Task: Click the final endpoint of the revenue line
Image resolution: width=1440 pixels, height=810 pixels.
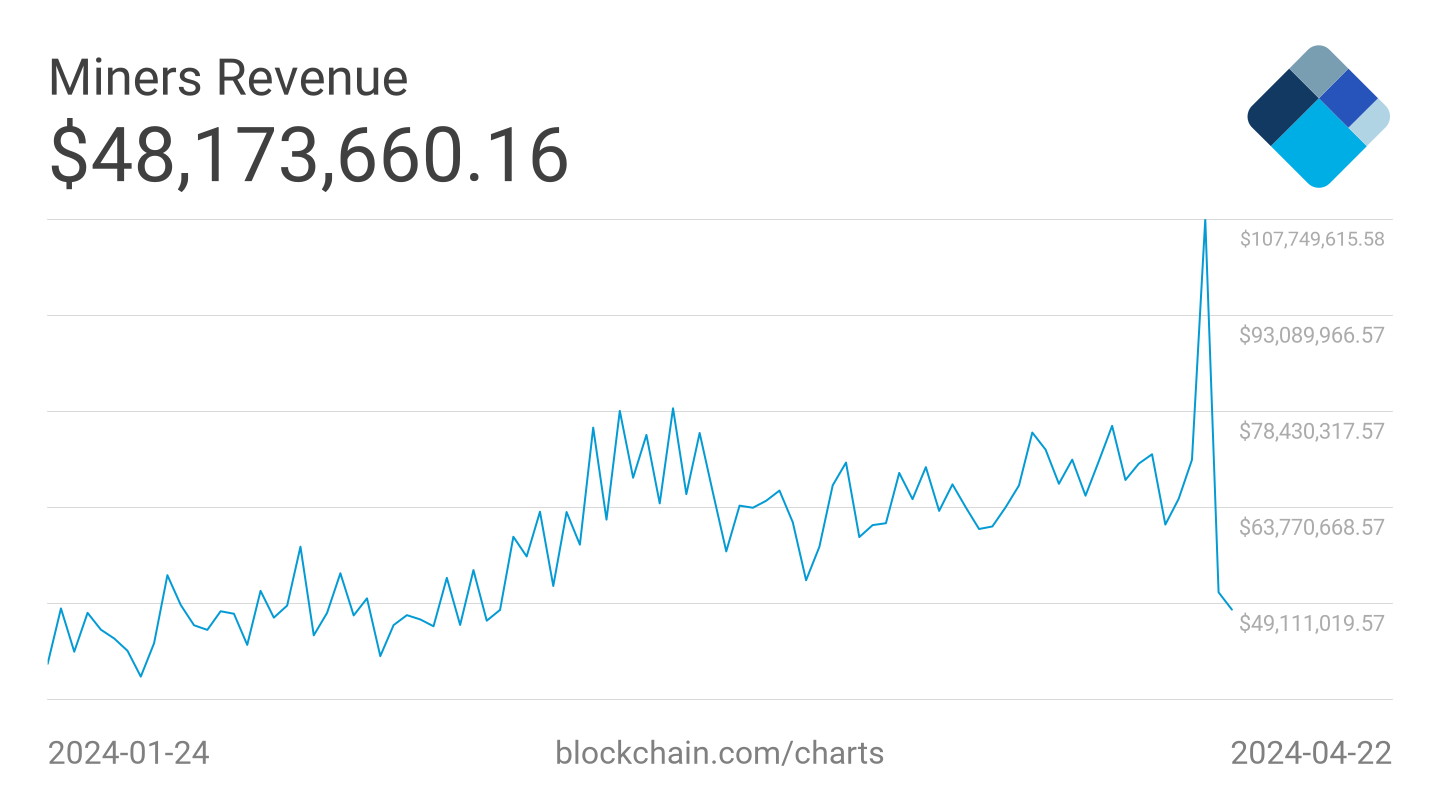Action: 1232,609
